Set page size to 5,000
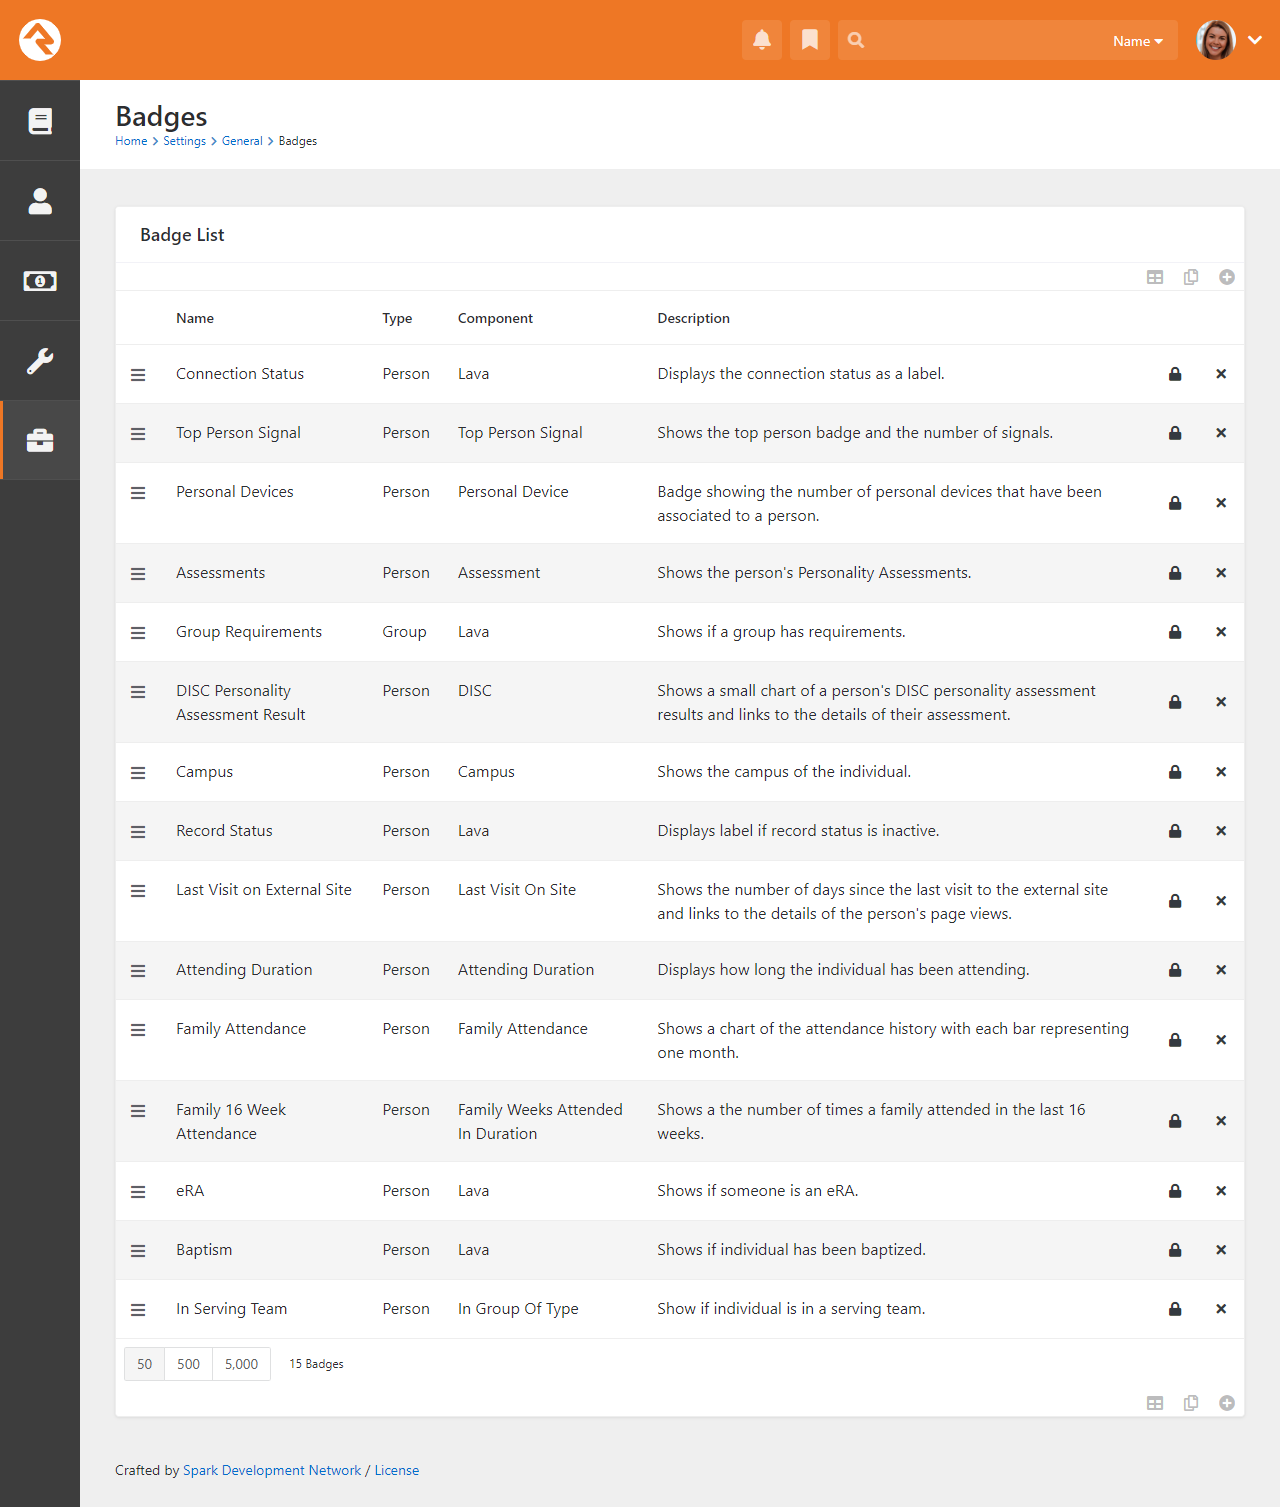Image resolution: width=1280 pixels, height=1508 pixels. [241, 1364]
